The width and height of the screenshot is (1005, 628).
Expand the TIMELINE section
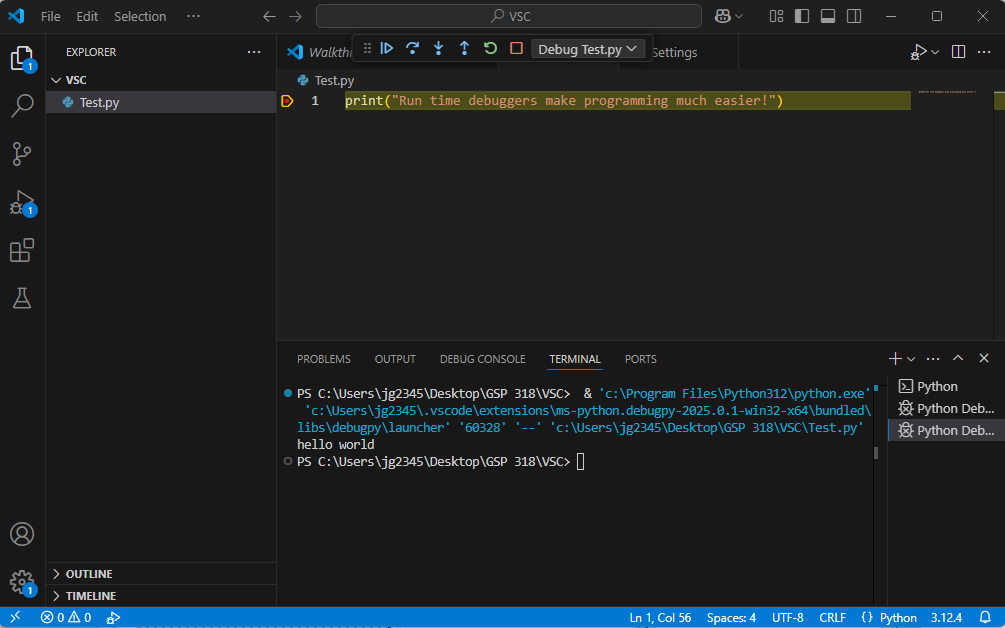pyautogui.click(x=91, y=596)
